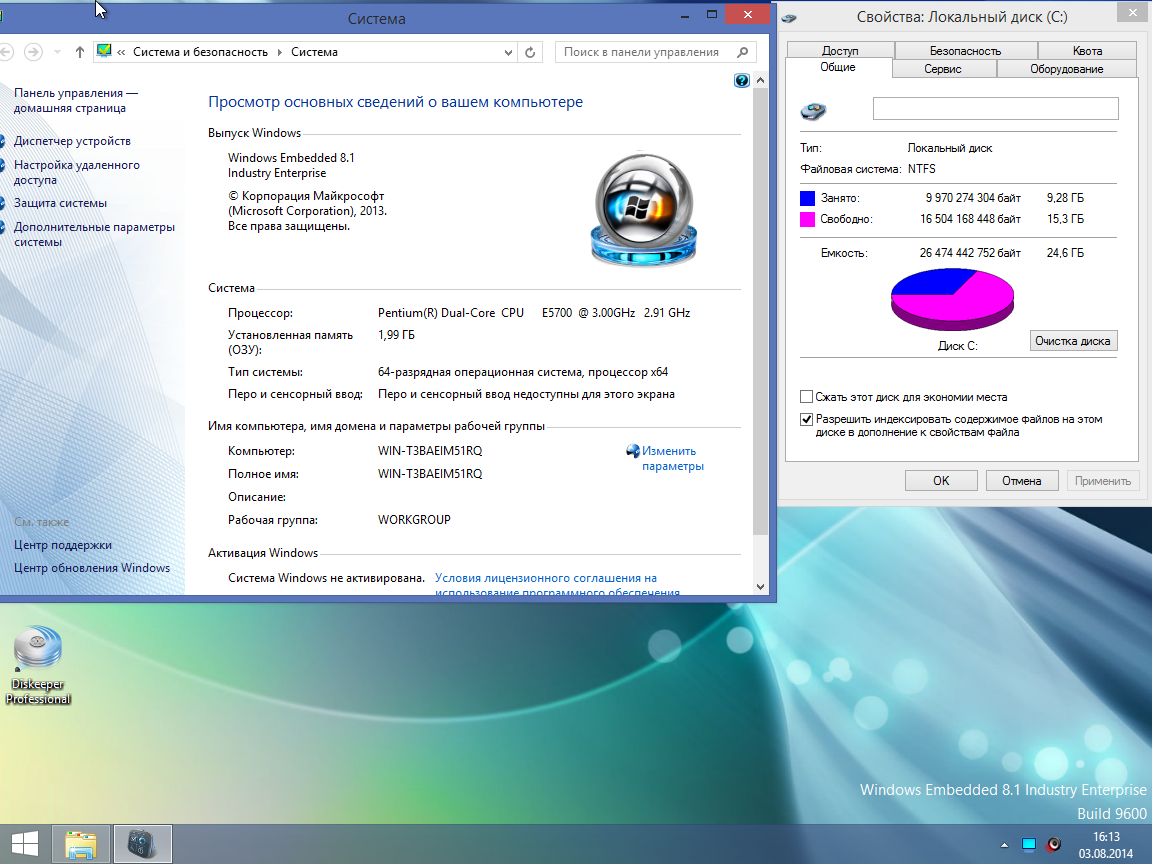Screen dimensions: 1152x864
Task: Switch to the 'Доступ' tab
Action: tap(840, 51)
